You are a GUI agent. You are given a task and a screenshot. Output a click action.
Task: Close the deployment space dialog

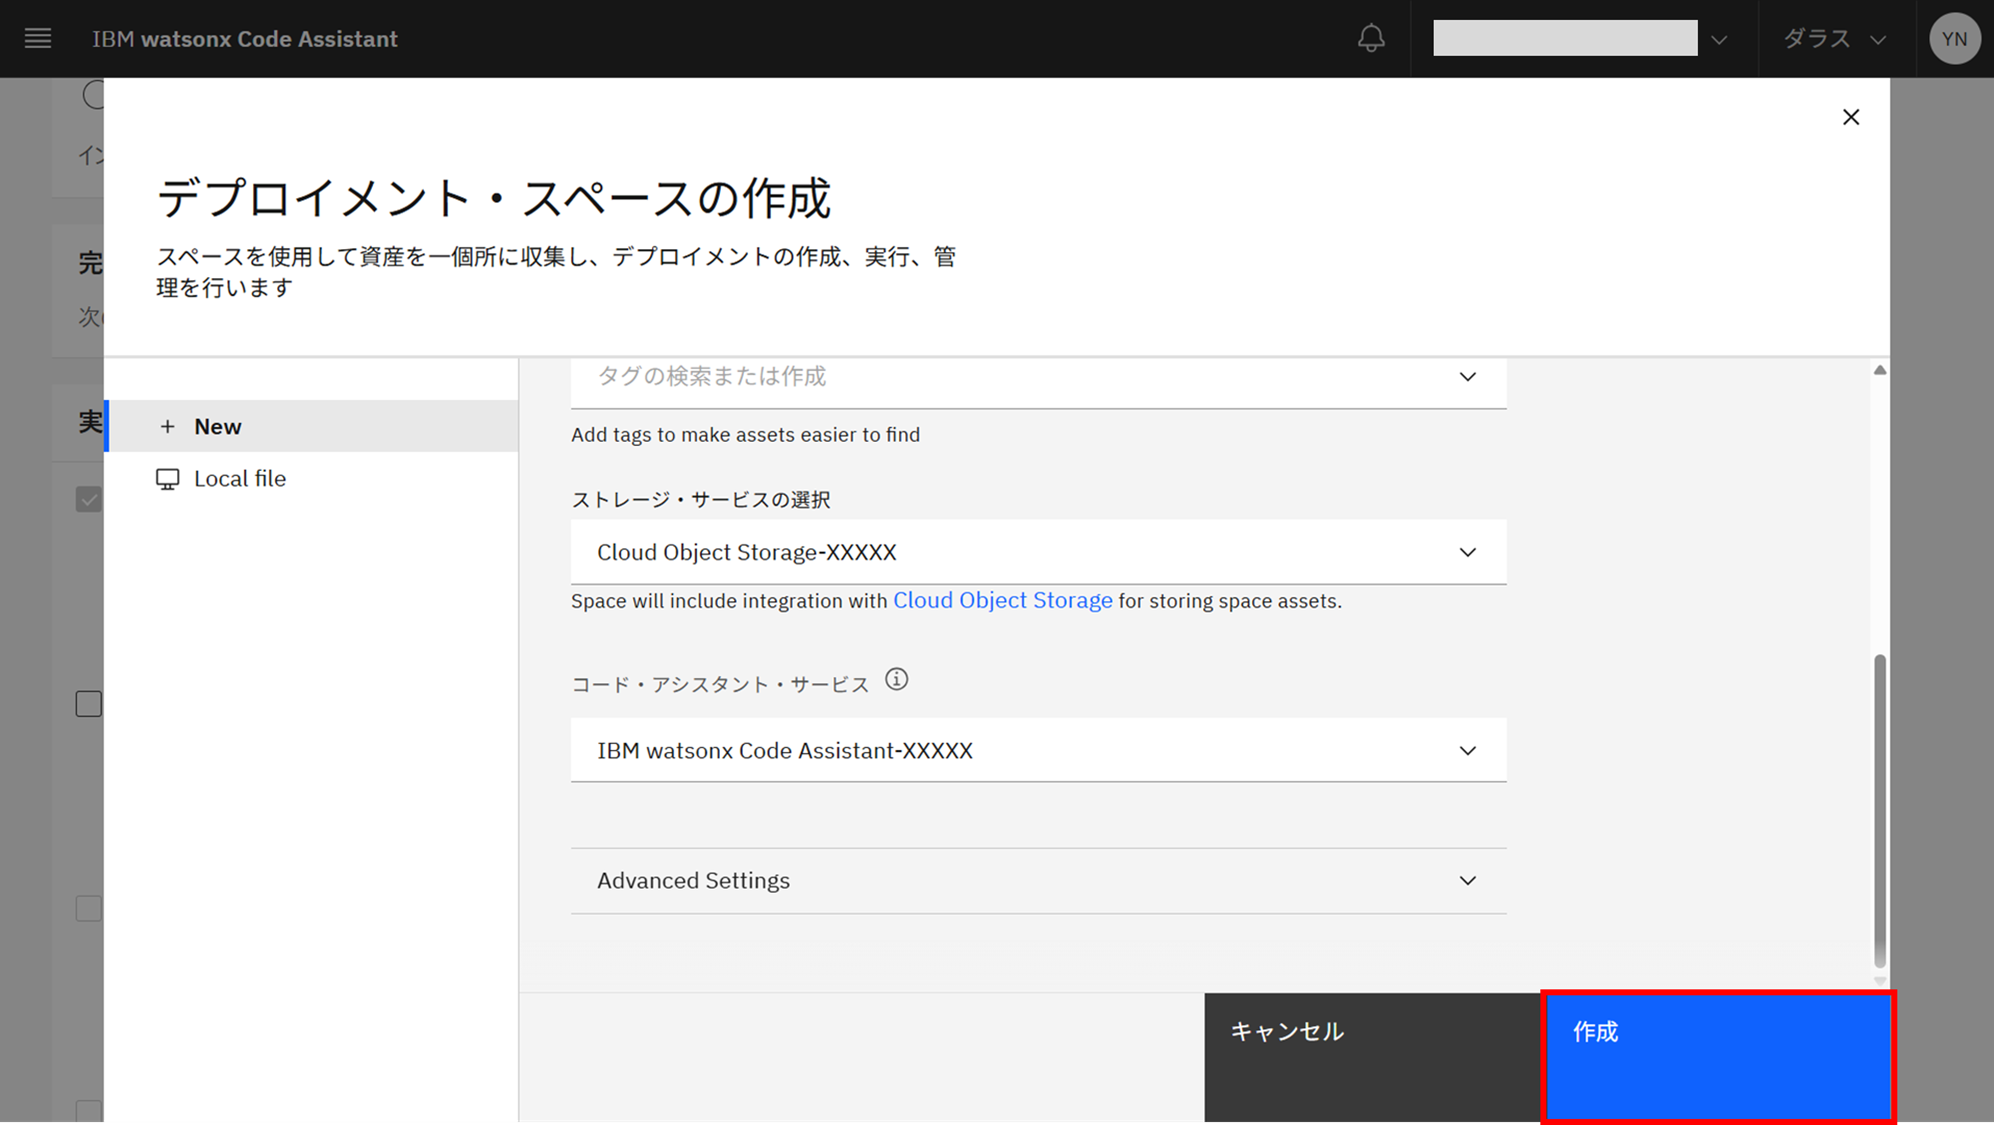click(x=1851, y=117)
